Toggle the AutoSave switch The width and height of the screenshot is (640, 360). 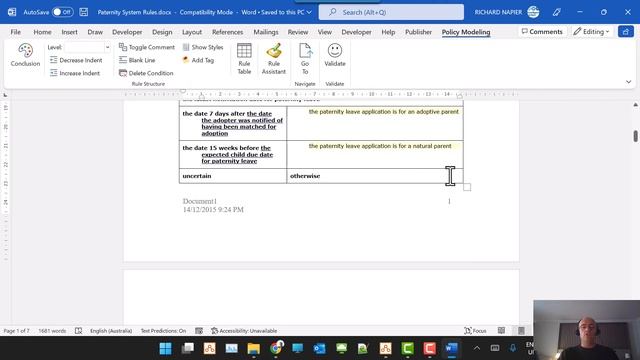62,12
